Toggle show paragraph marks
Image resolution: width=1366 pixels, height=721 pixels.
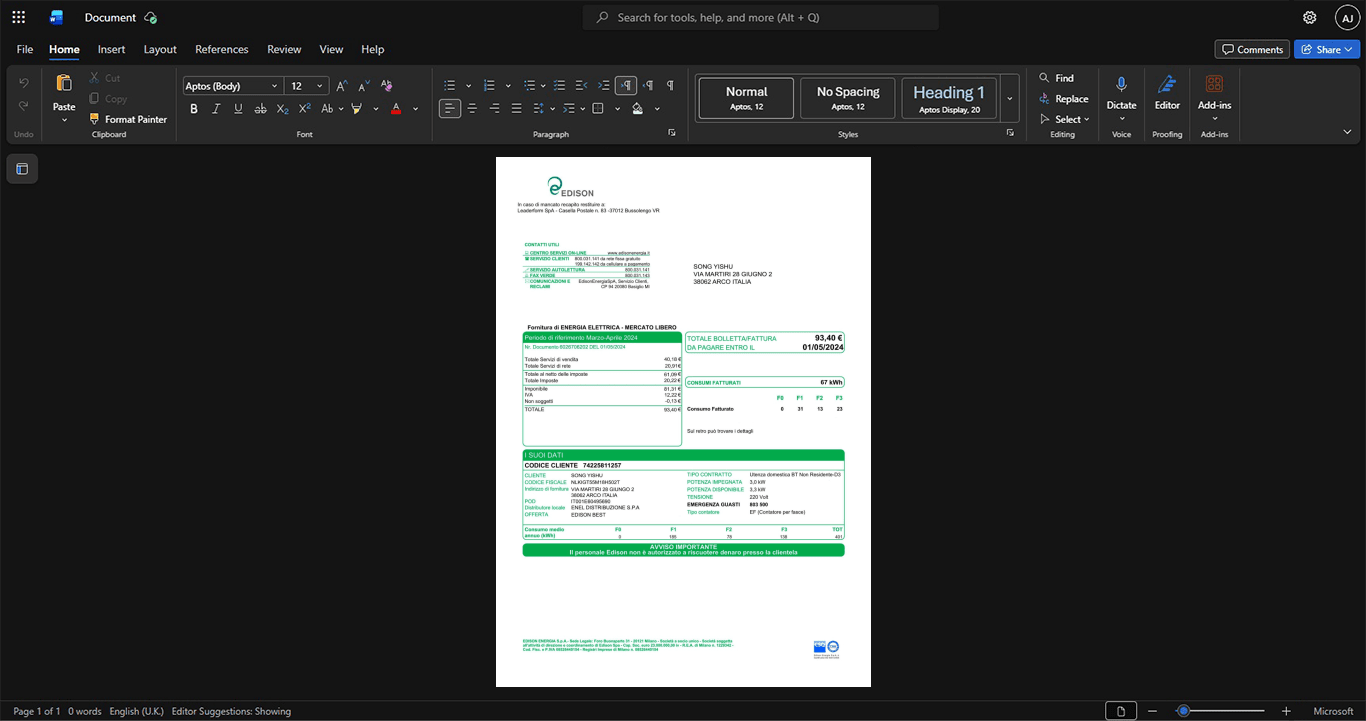(670, 86)
